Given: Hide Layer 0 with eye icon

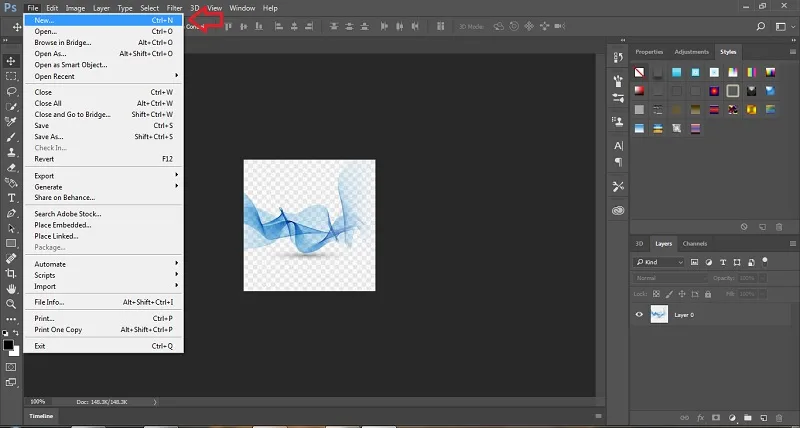Looking at the screenshot, I should coord(639,314).
